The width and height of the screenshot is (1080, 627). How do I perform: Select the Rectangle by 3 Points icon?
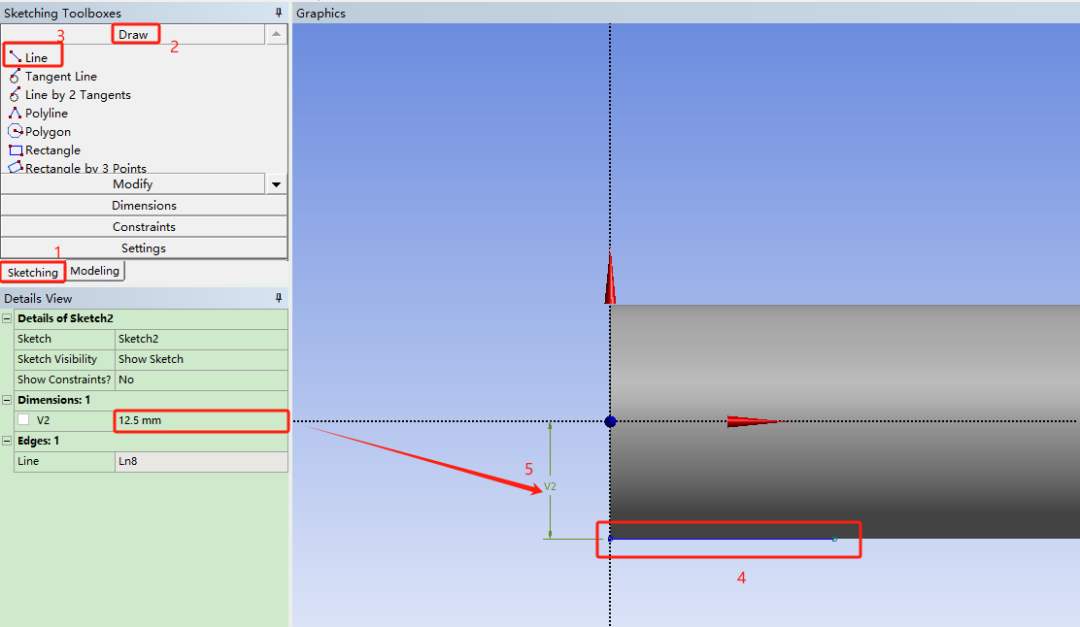click(15, 167)
